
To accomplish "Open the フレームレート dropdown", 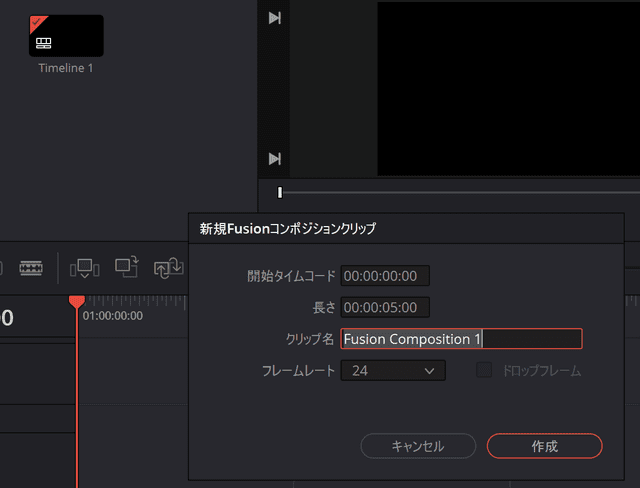I will 393,370.
